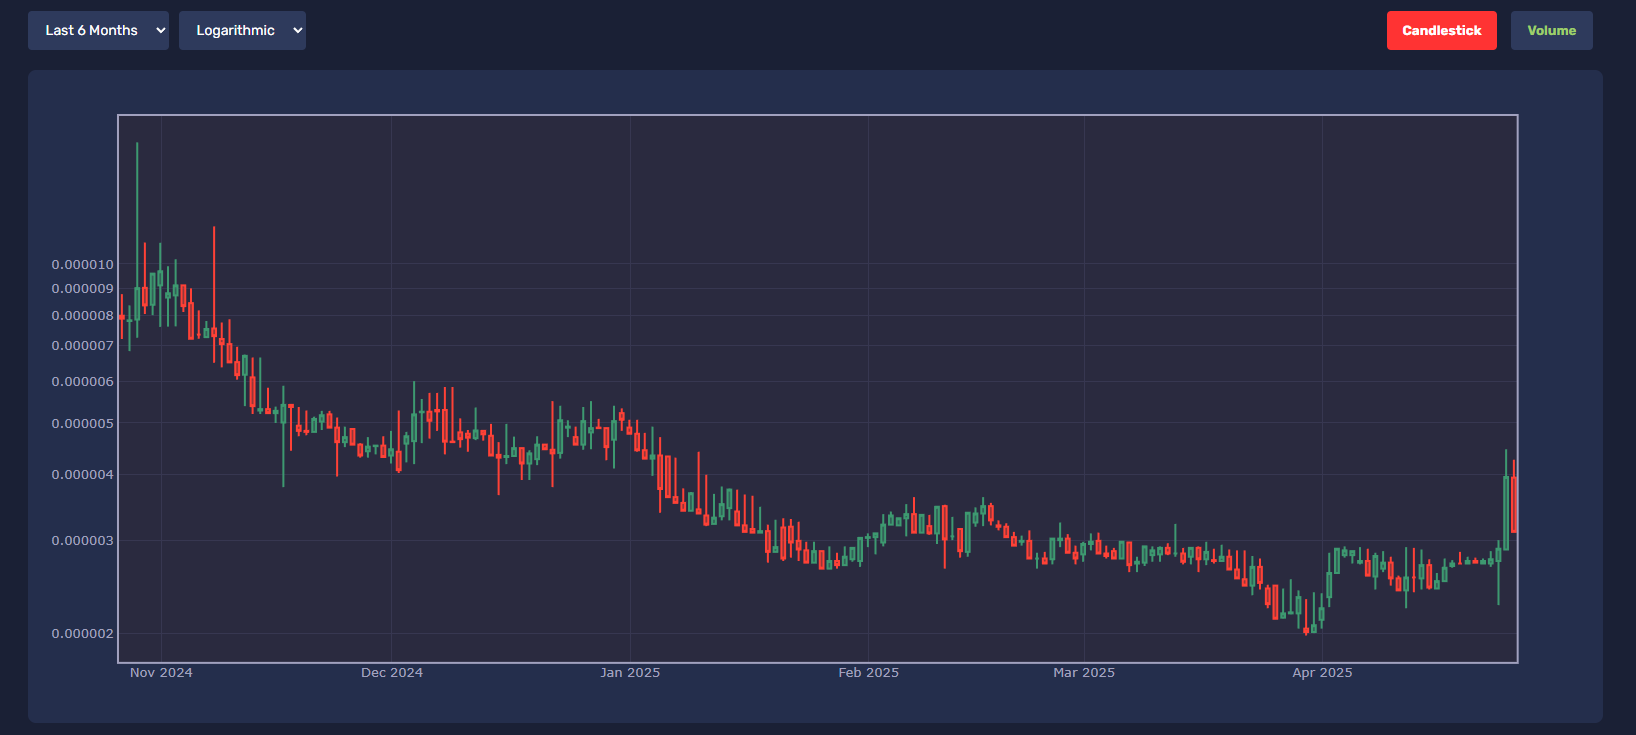Click the 0.000006 price axis label
The image size is (1636, 735).
pos(83,382)
